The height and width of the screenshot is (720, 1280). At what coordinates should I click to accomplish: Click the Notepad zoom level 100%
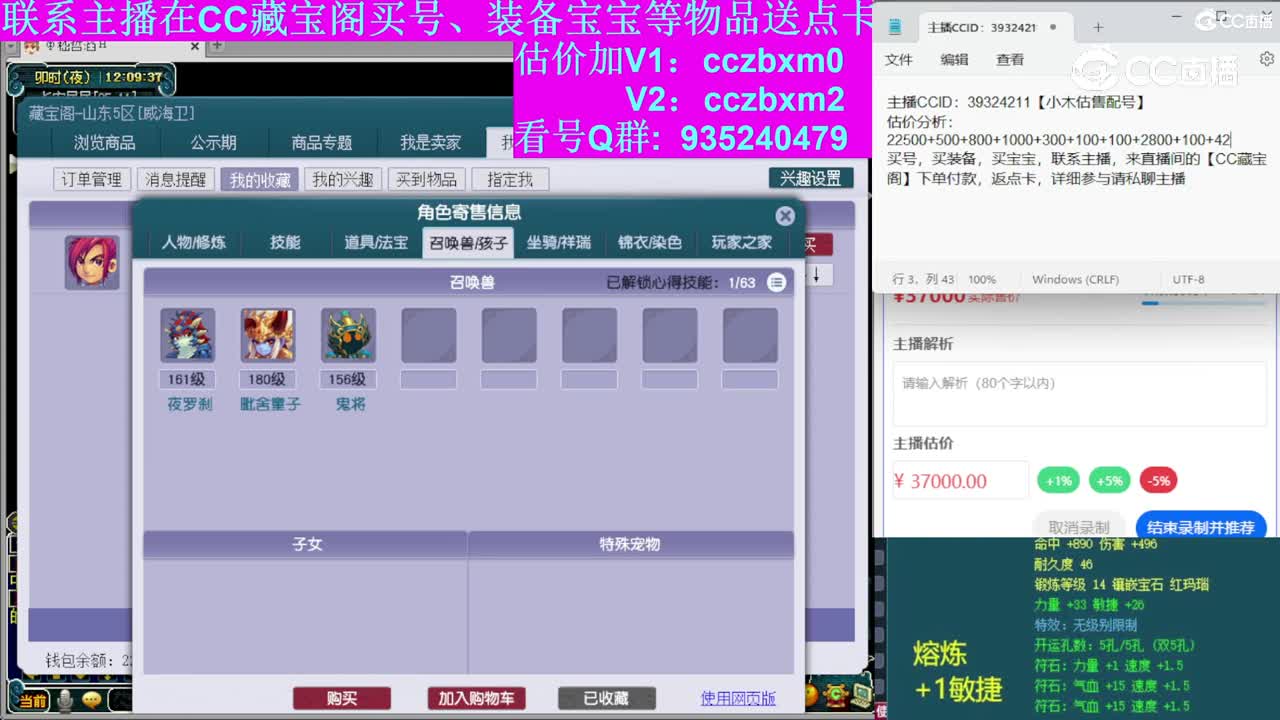click(x=982, y=280)
